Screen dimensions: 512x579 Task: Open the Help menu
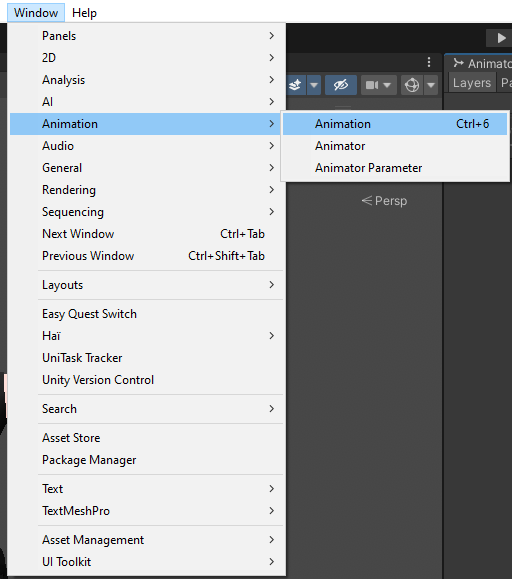point(84,13)
